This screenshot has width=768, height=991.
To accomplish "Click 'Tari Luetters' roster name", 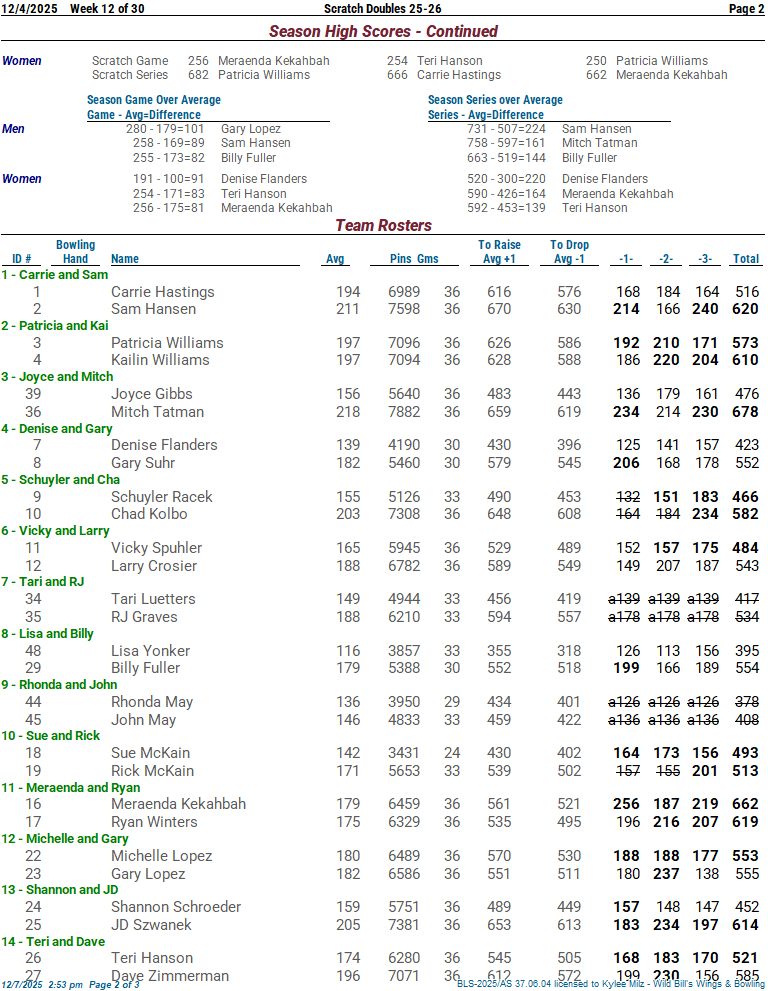I will [x=153, y=599].
